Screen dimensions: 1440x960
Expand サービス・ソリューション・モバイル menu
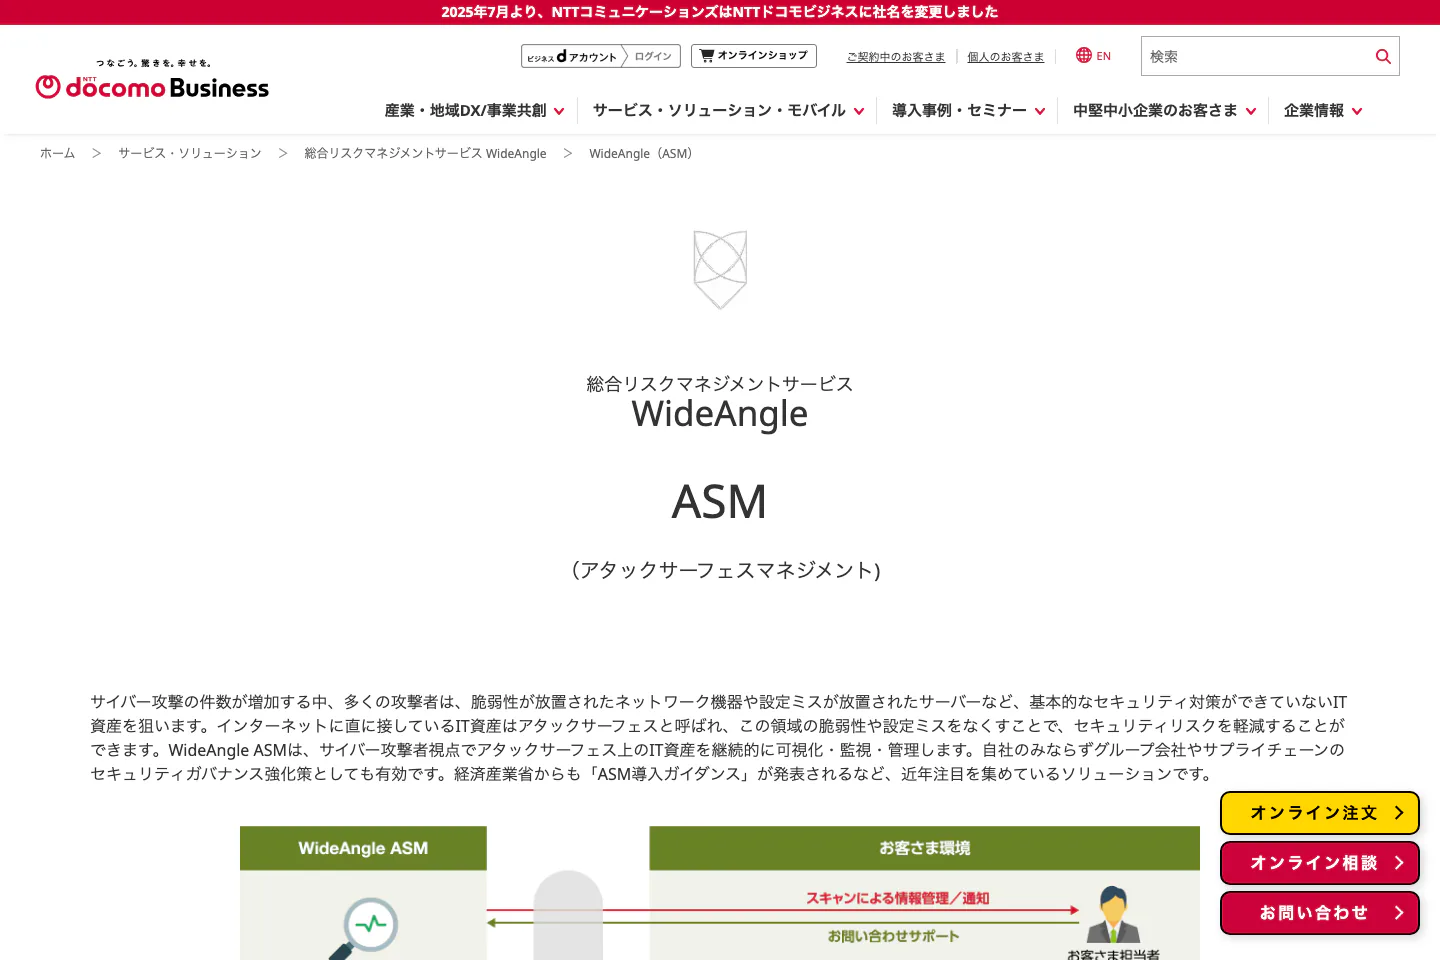coord(727,111)
